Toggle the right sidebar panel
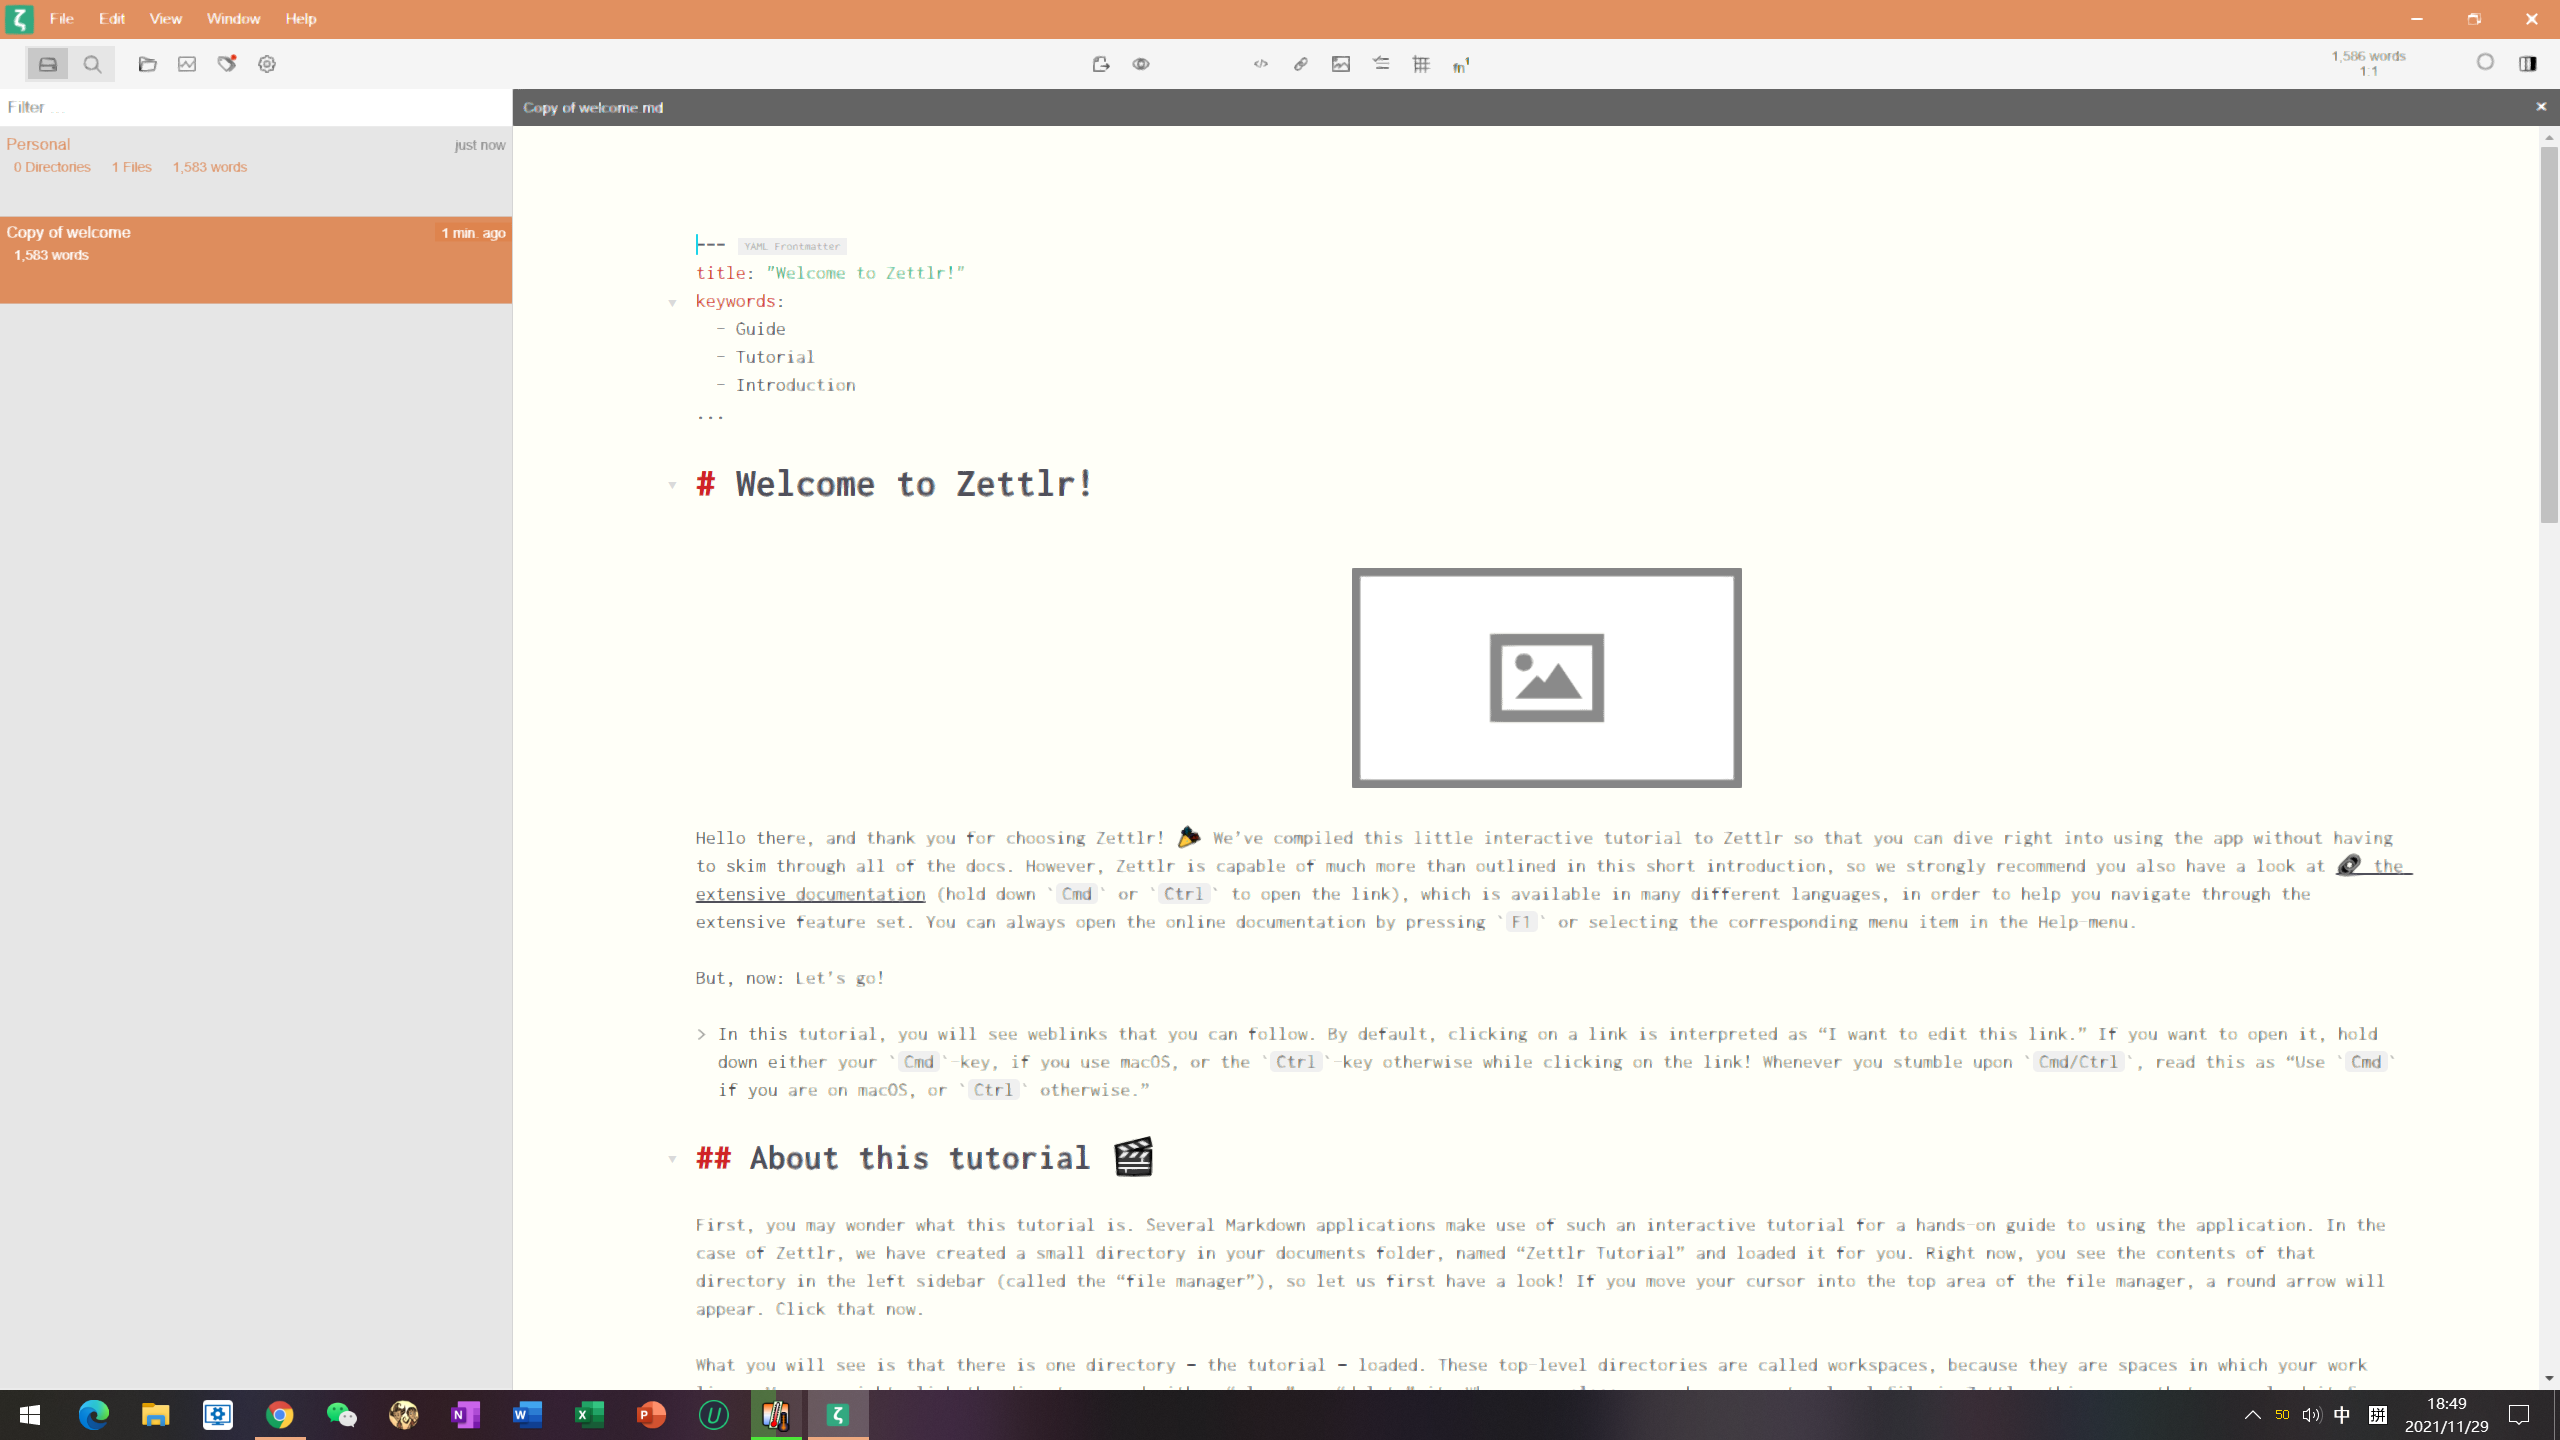2560x1440 pixels. [2529, 63]
